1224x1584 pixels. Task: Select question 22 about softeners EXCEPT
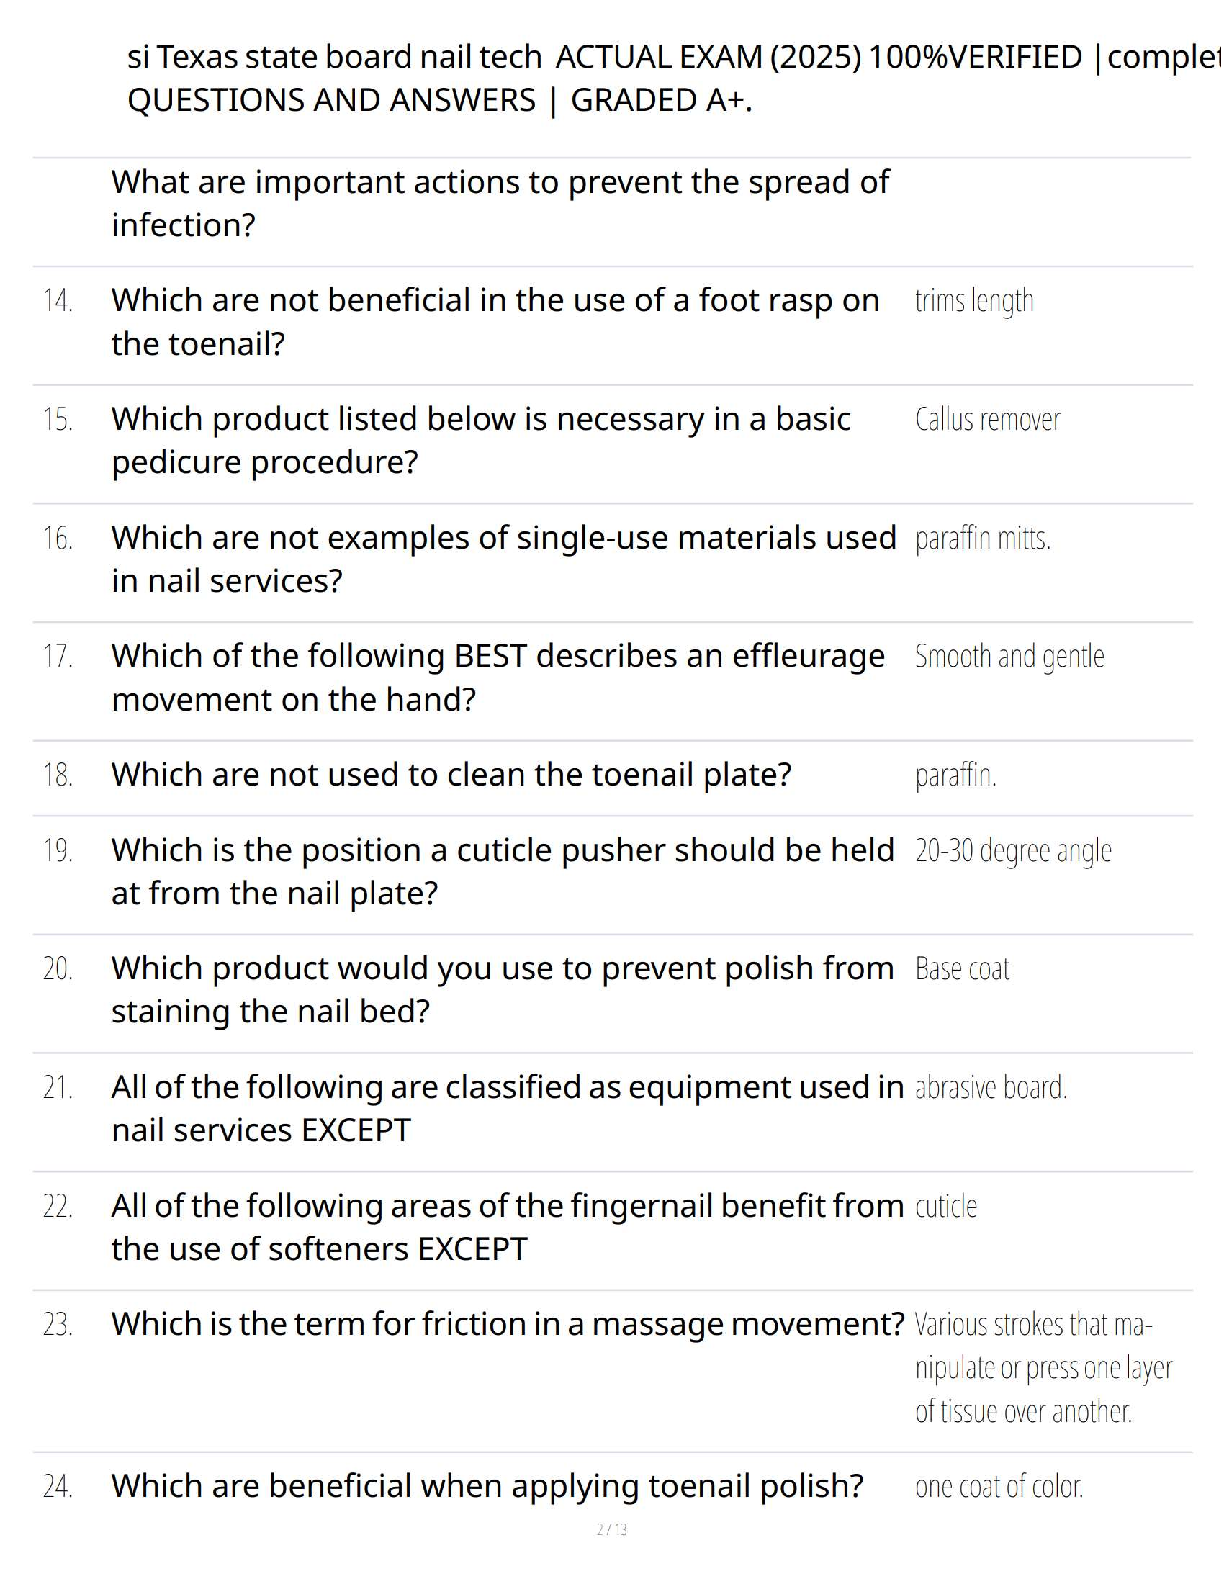(x=508, y=1227)
